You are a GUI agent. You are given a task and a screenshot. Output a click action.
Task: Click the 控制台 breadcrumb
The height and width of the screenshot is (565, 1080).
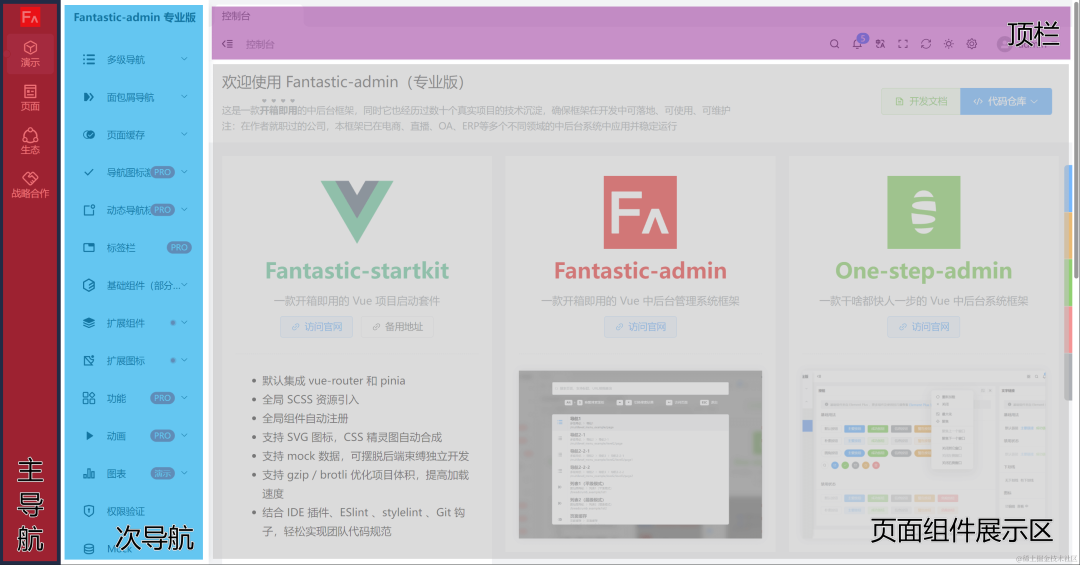pyautogui.click(x=260, y=44)
